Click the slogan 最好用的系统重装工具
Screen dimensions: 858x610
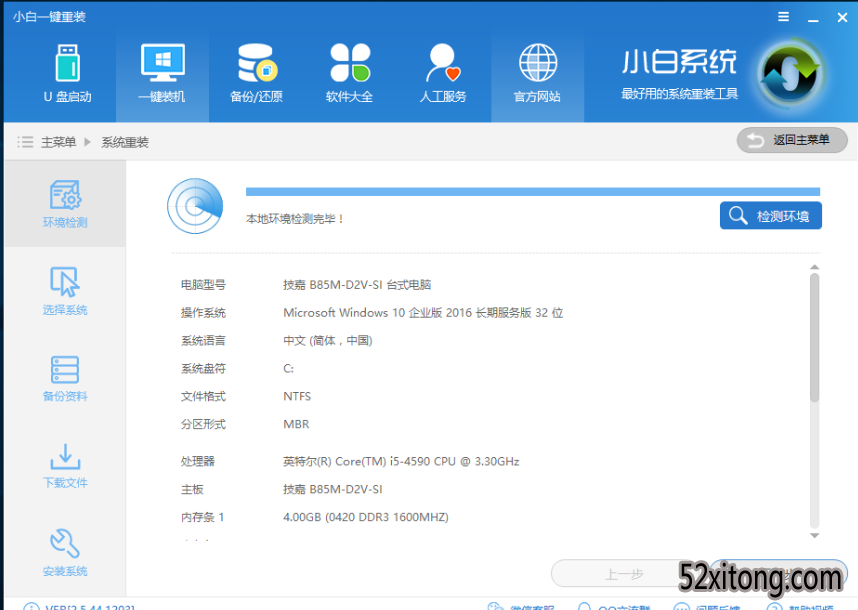680,94
